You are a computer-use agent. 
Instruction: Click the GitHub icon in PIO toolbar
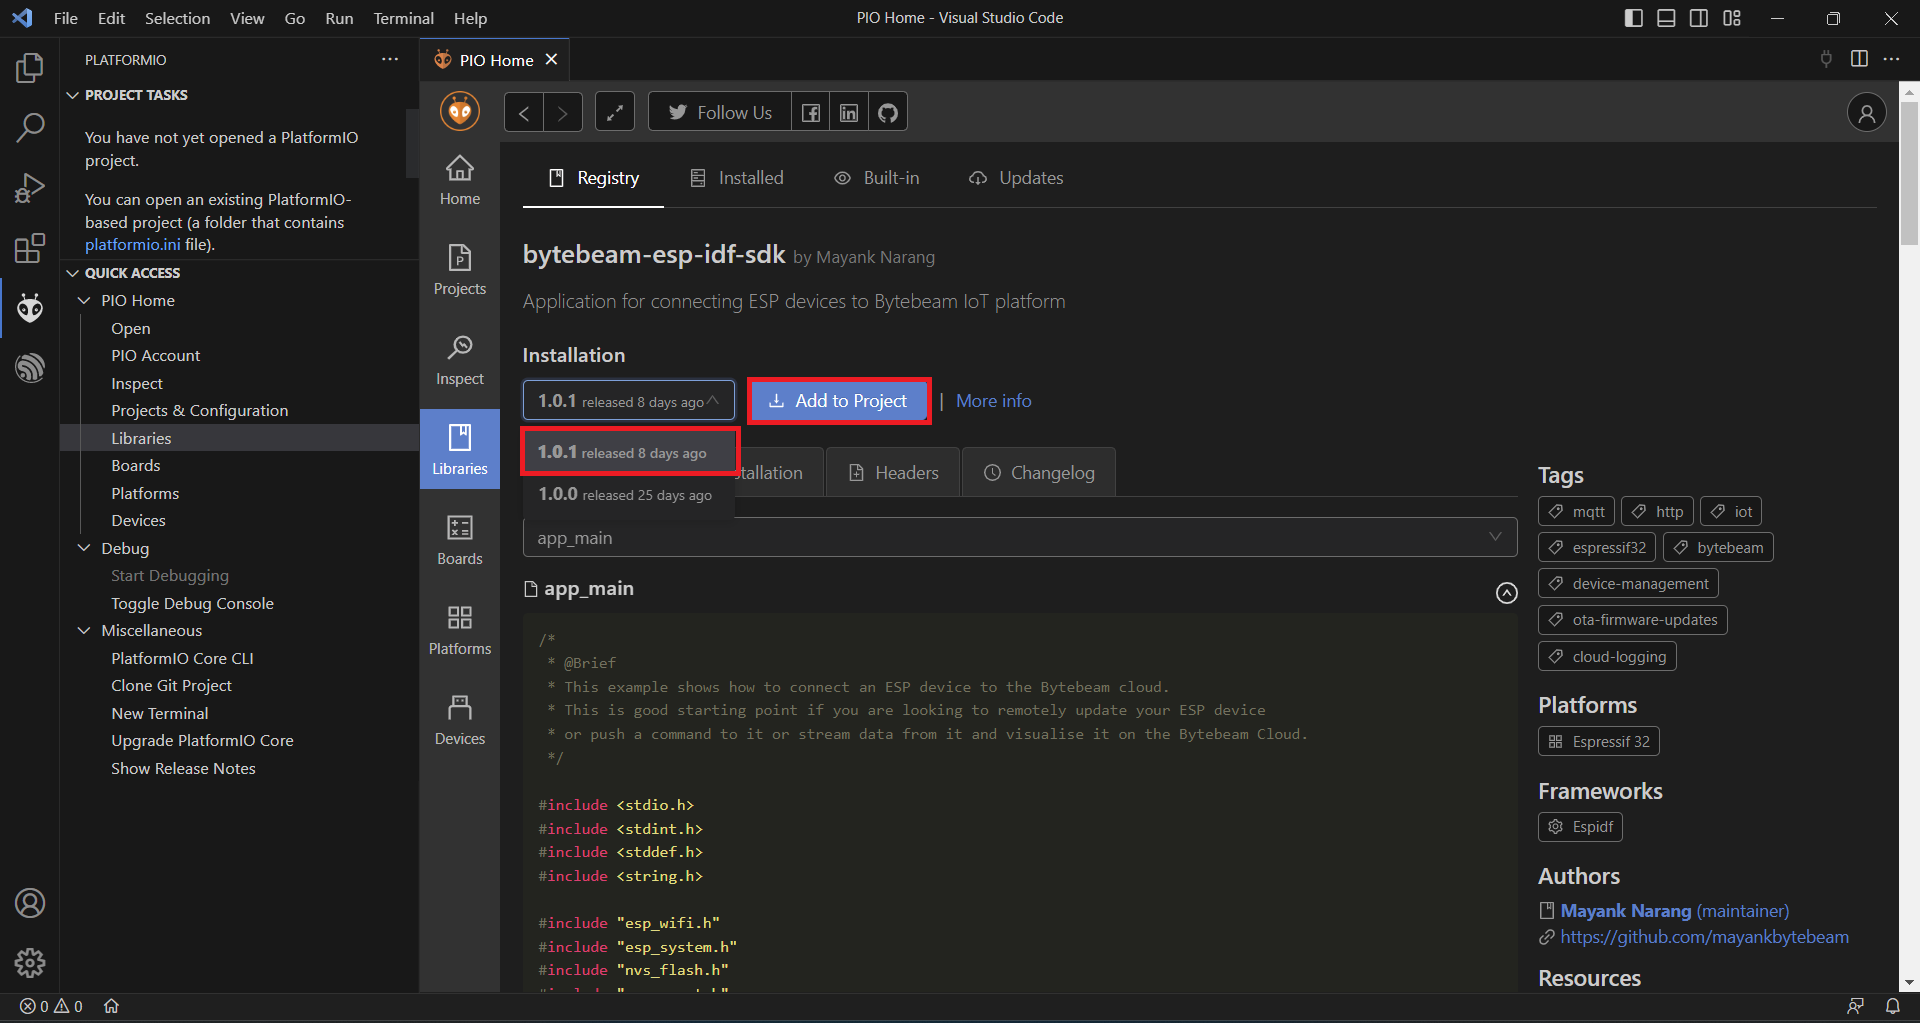click(887, 113)
